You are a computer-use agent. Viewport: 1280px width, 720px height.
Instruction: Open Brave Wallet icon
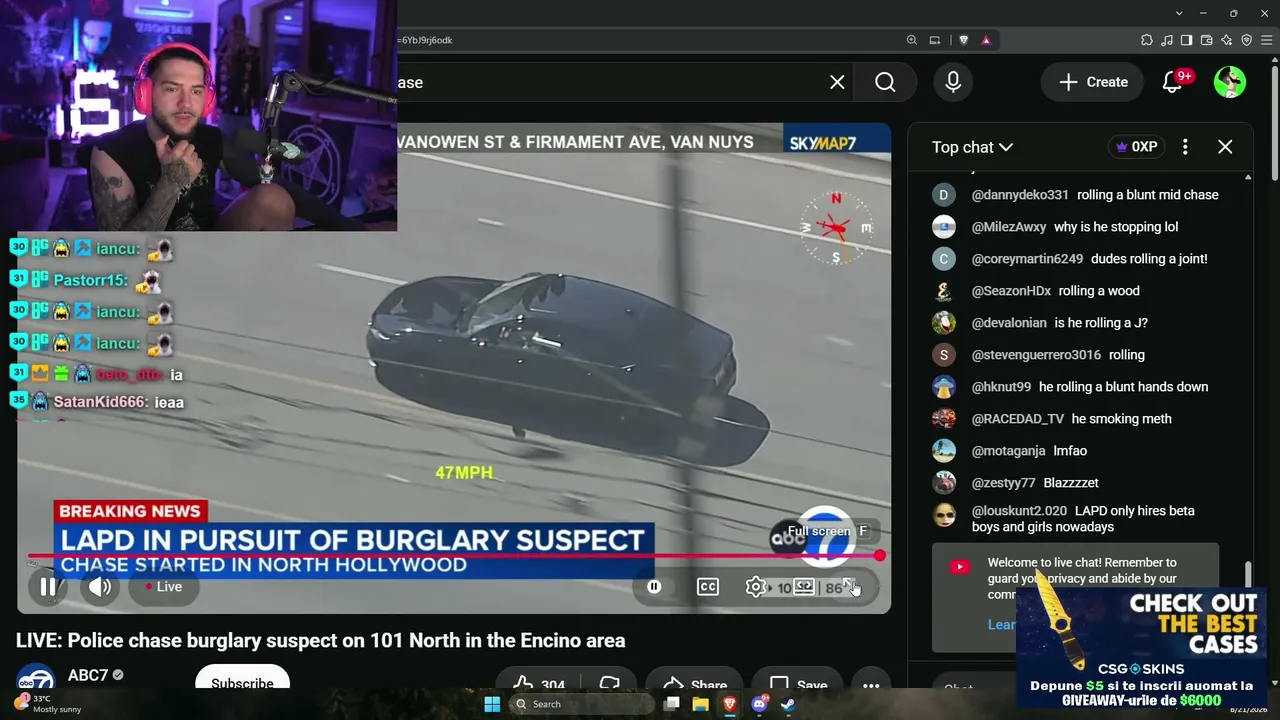[1207, 40]
